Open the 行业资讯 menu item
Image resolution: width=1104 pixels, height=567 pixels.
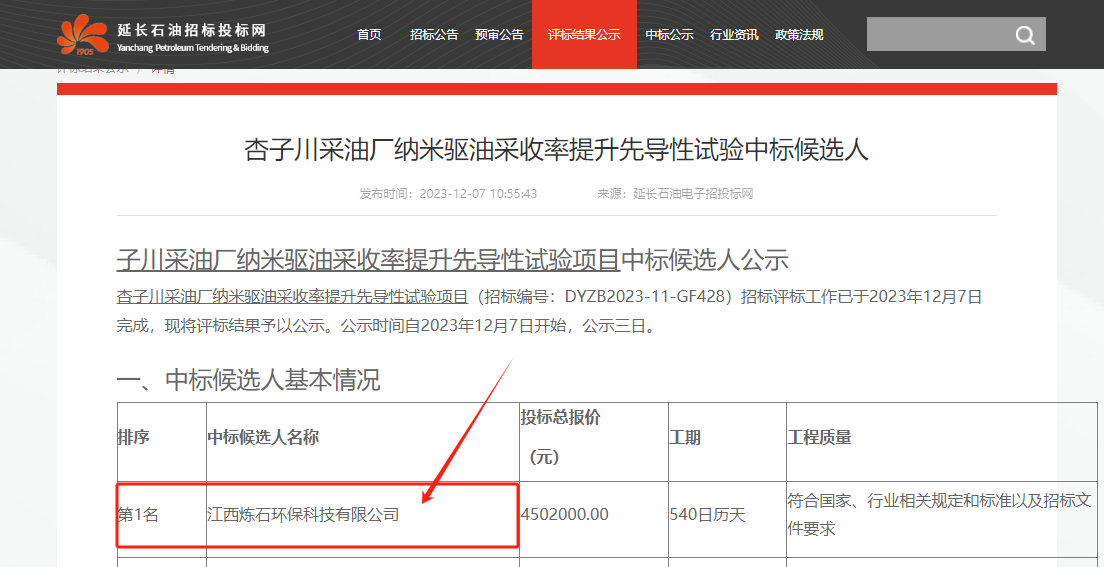734,35
